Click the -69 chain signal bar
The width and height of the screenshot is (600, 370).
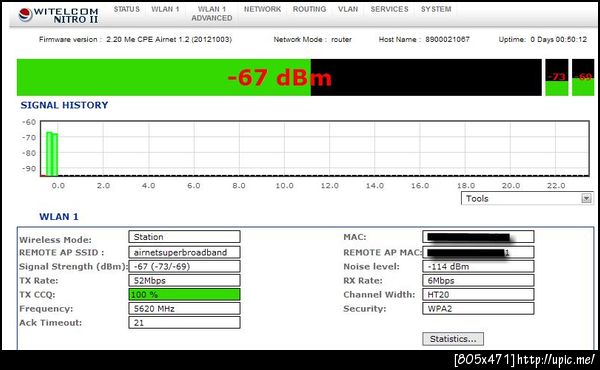[x=583, y=77]
